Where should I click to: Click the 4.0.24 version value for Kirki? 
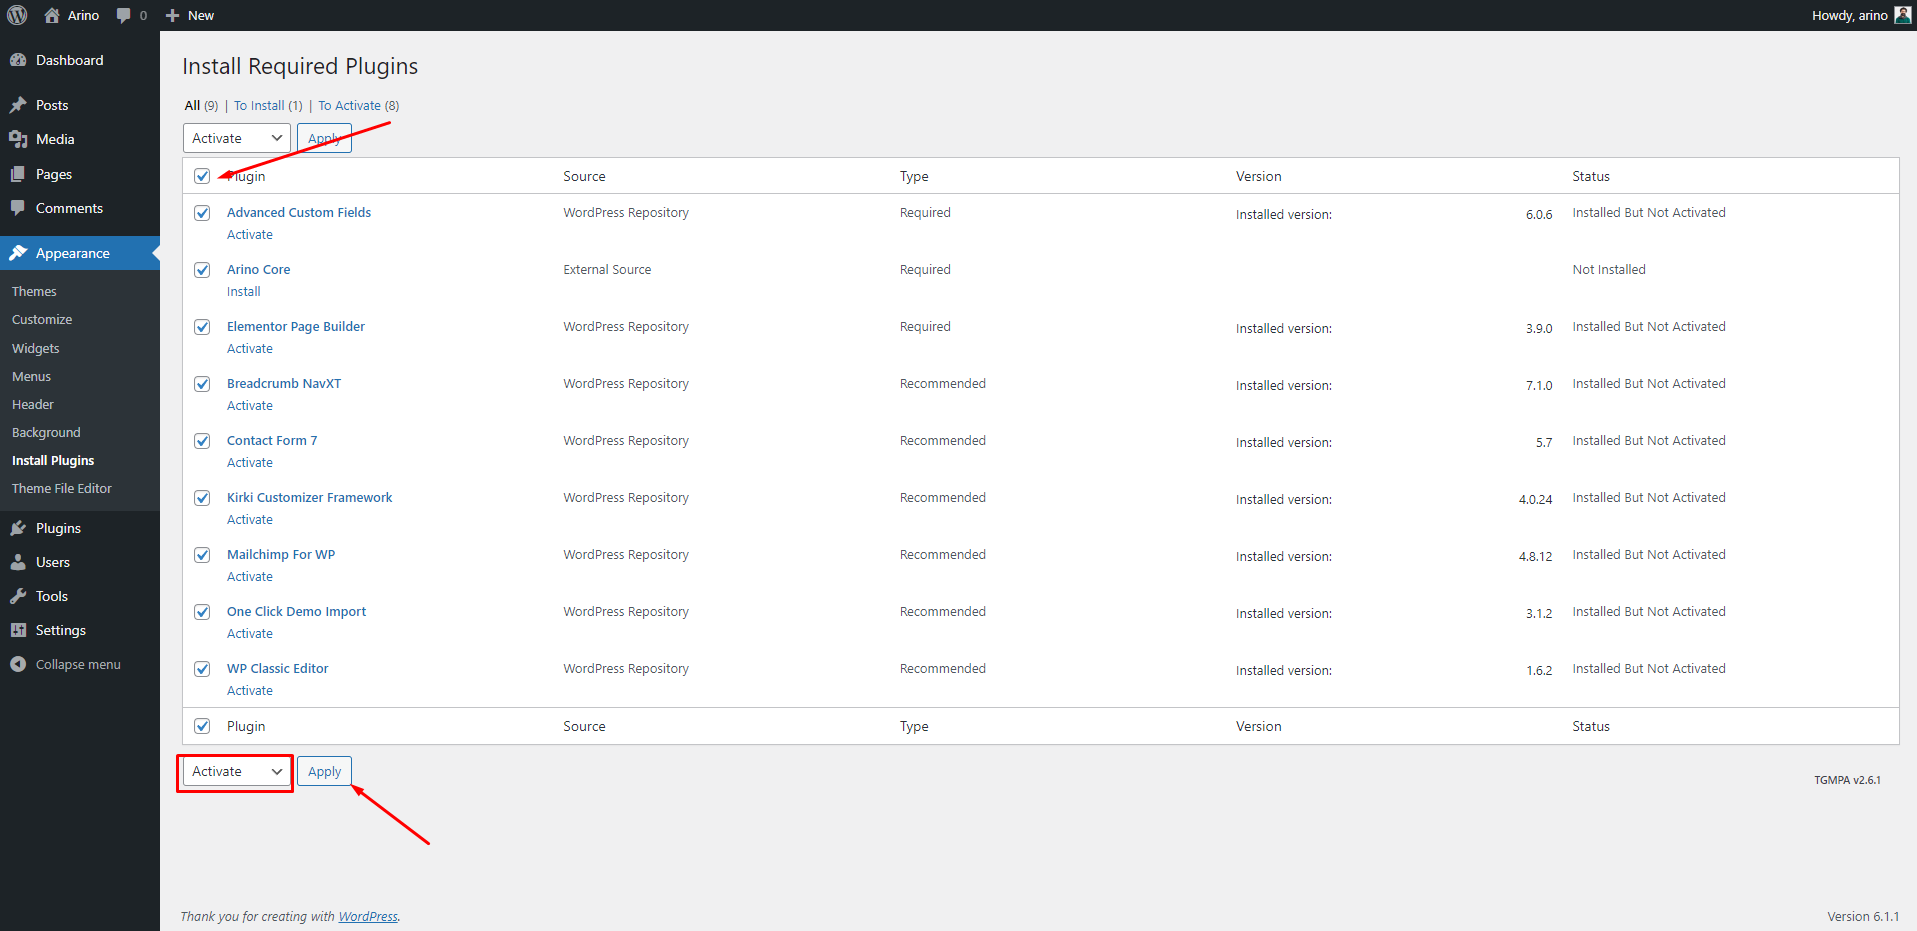[x=1536, y=499]
